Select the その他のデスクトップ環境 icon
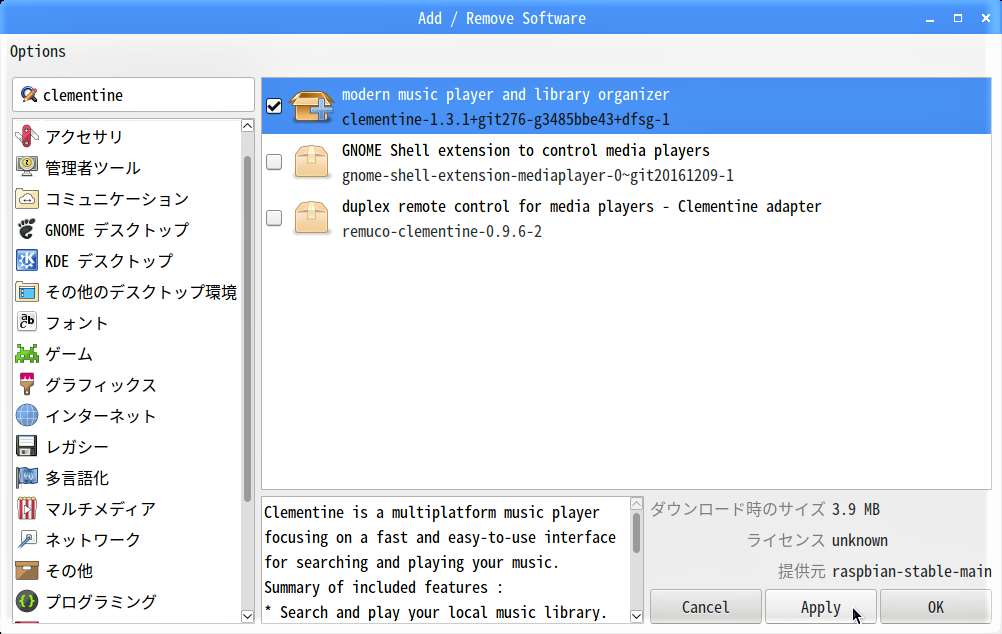 pos(27,291)
